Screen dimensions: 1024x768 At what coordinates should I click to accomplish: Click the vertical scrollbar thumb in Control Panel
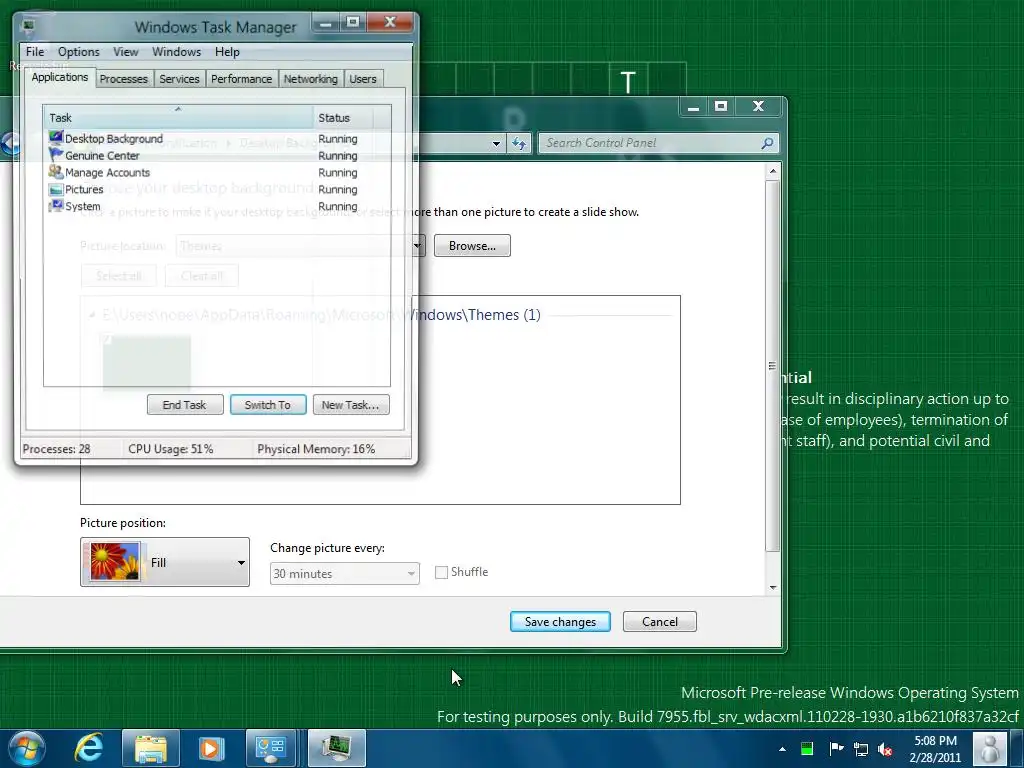click(x=773, y=366)
